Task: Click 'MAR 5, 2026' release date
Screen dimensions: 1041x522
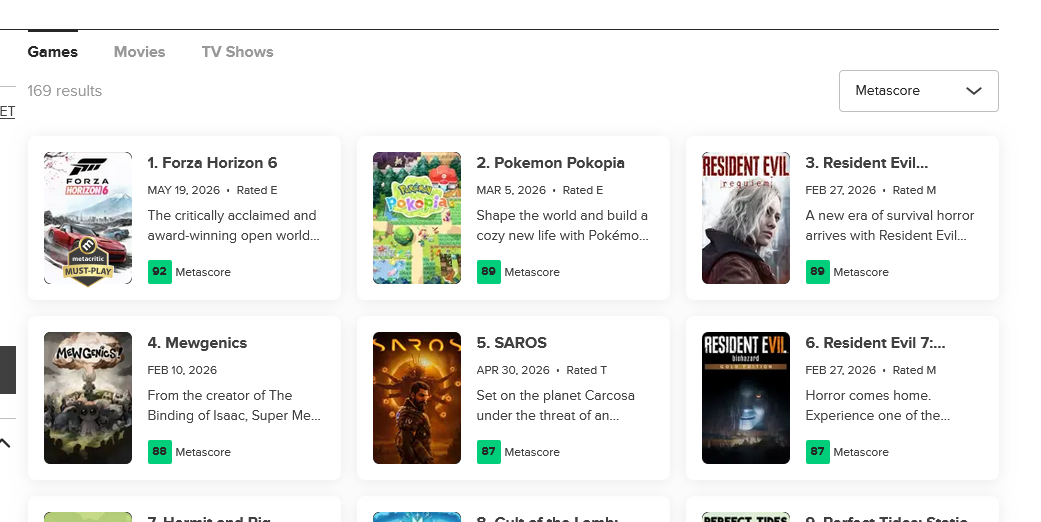Action: pos(511,190)
